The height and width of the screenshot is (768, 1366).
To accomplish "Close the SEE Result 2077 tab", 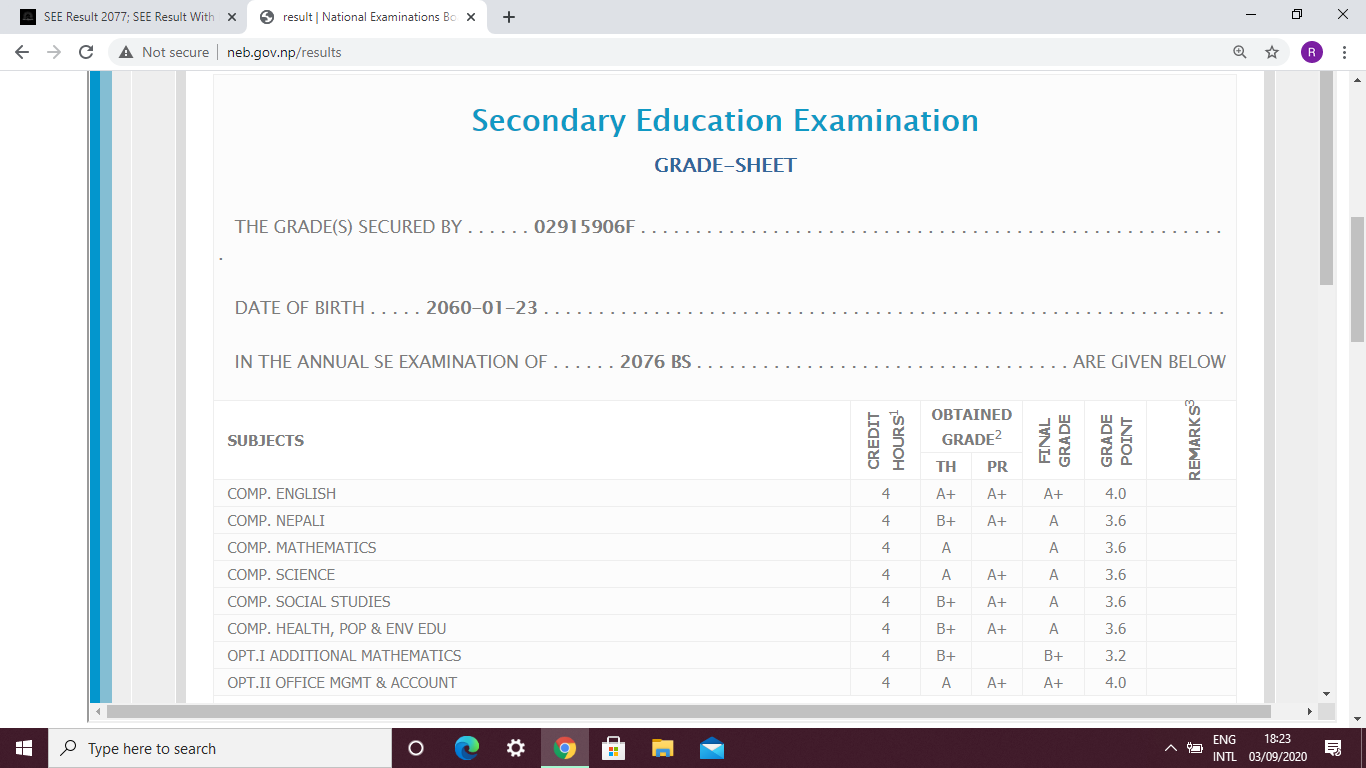I will 232,17.
